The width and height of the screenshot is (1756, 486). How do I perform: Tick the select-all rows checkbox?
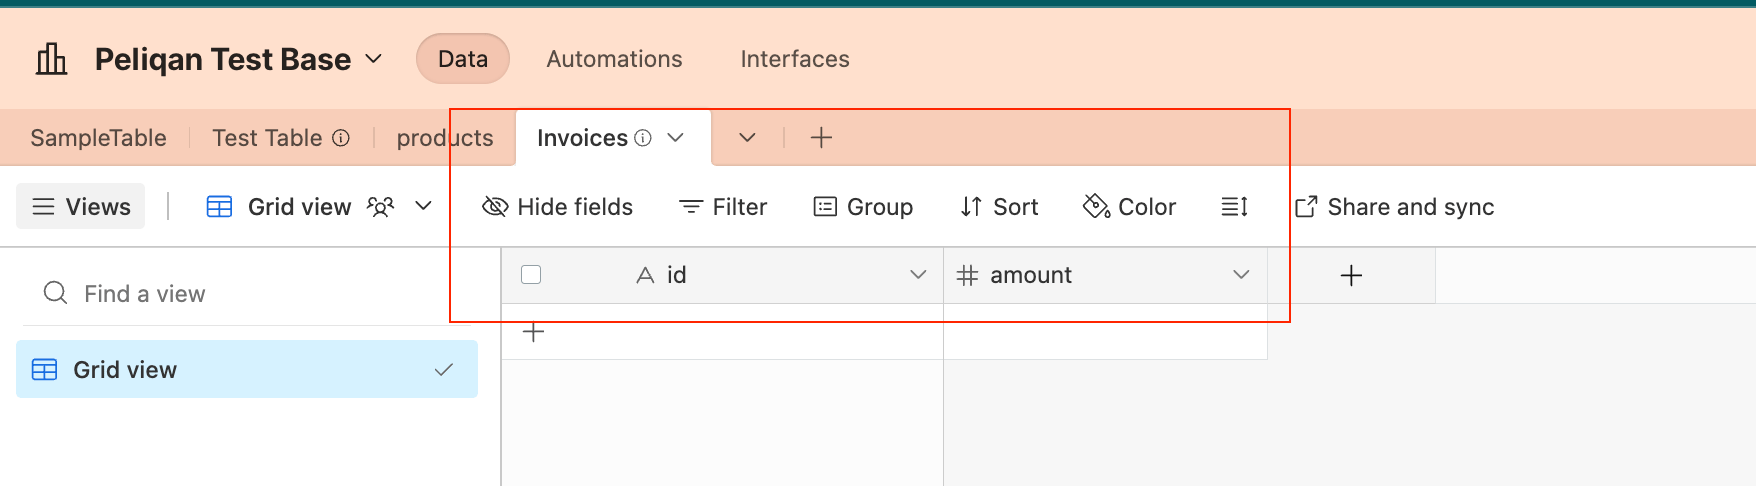(x=531, y=275)
